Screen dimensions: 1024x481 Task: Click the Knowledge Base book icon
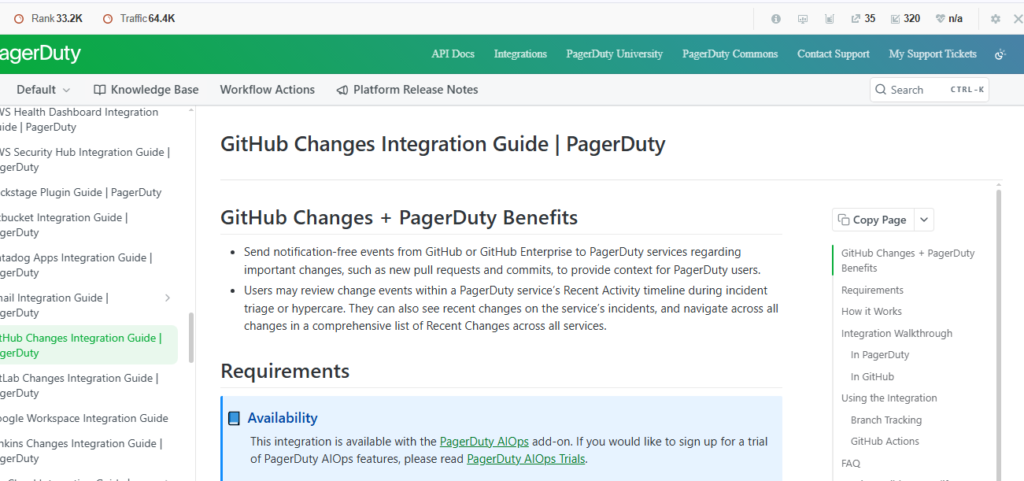coord(100,89)
